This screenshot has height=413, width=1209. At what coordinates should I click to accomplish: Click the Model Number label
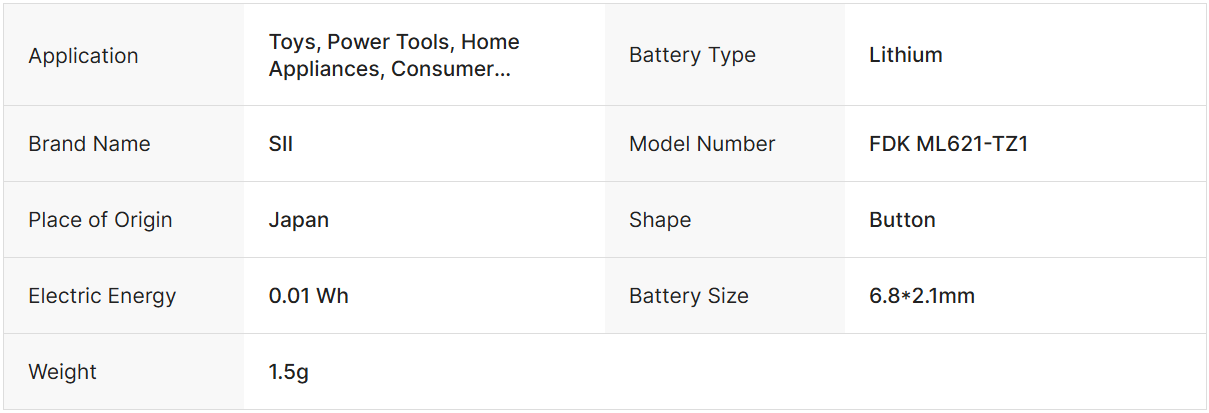click(702, 144)
